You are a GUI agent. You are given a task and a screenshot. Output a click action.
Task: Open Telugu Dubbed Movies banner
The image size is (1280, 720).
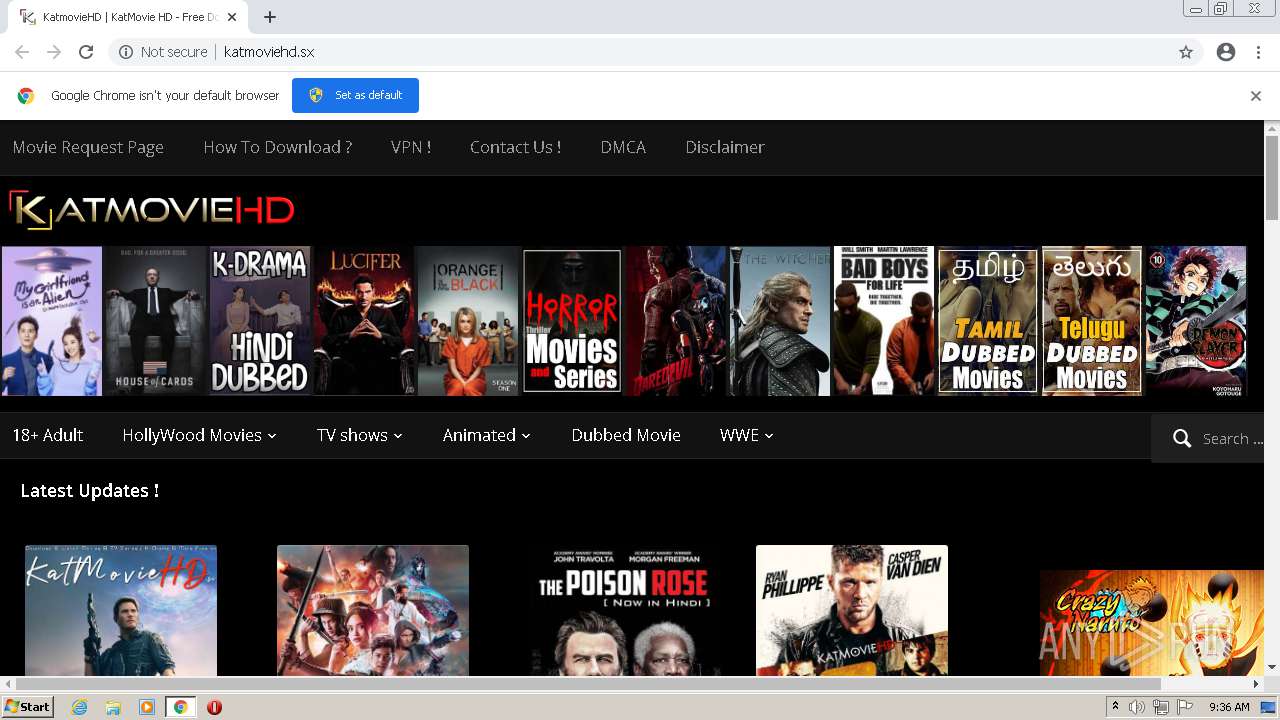point(1092,321)
